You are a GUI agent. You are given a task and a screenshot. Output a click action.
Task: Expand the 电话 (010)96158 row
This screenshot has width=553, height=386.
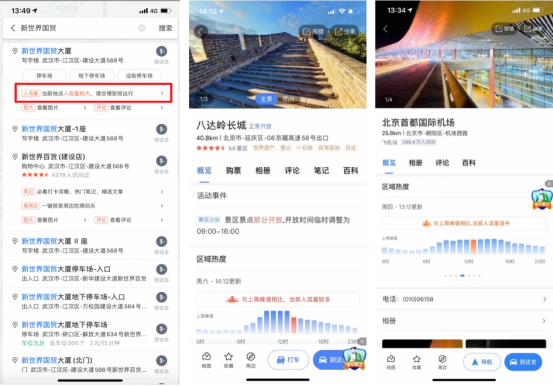(x=464, y=299)
